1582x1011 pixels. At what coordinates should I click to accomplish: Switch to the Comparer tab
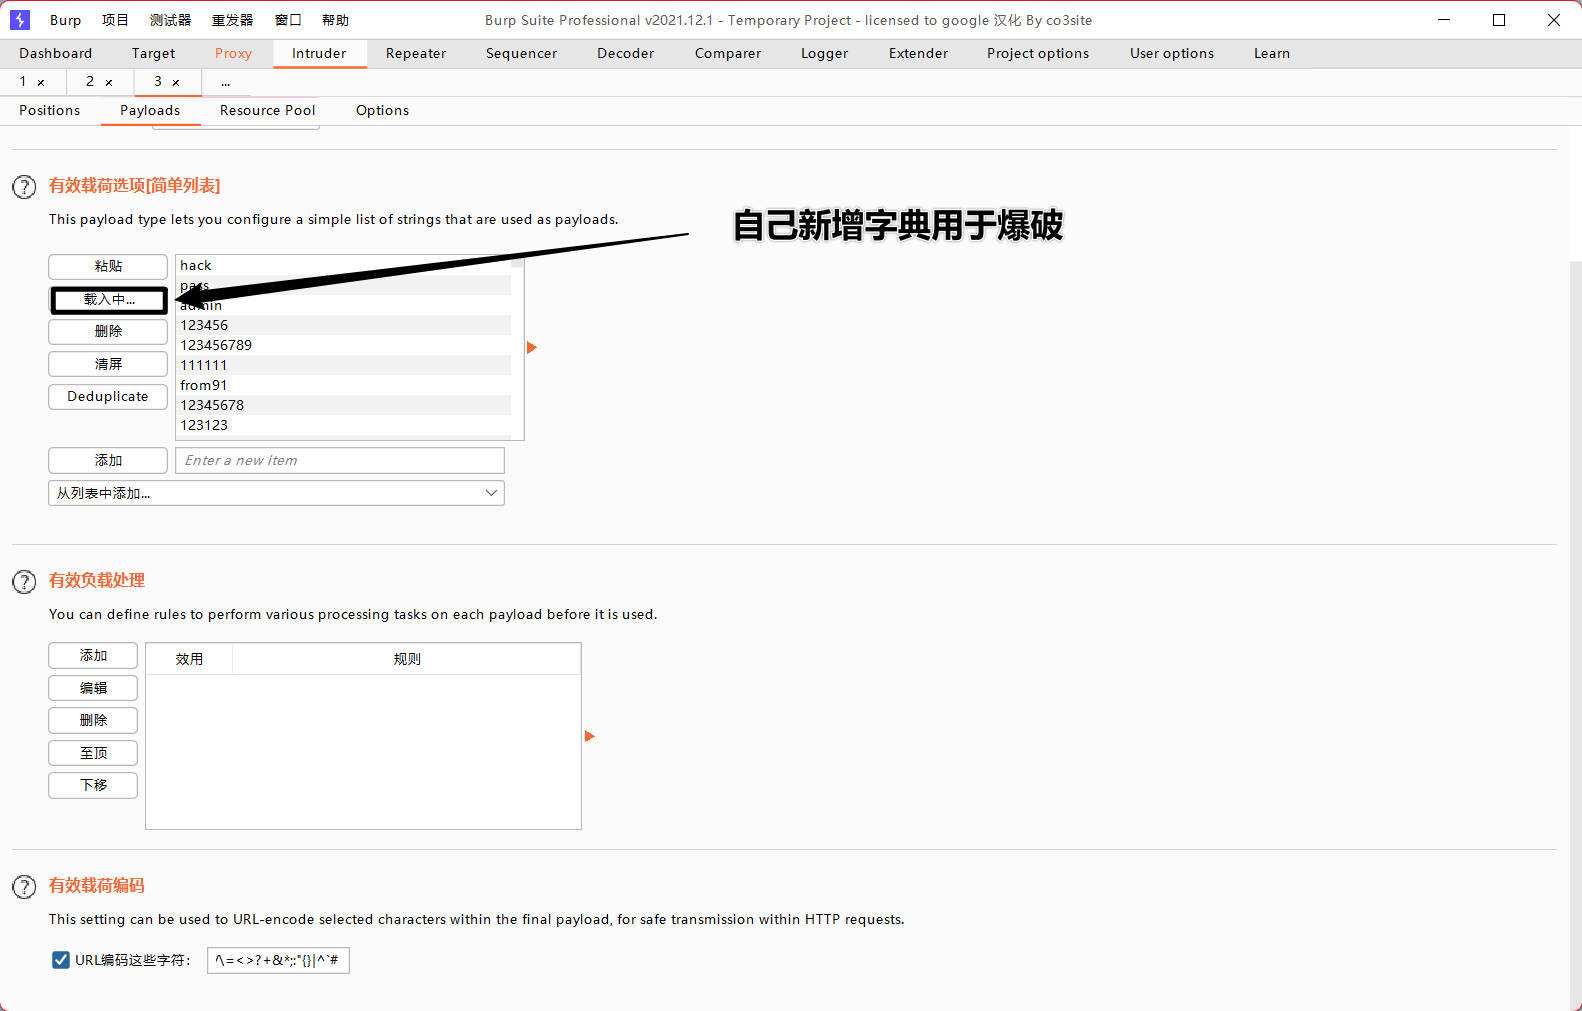(x=728, y=53)
